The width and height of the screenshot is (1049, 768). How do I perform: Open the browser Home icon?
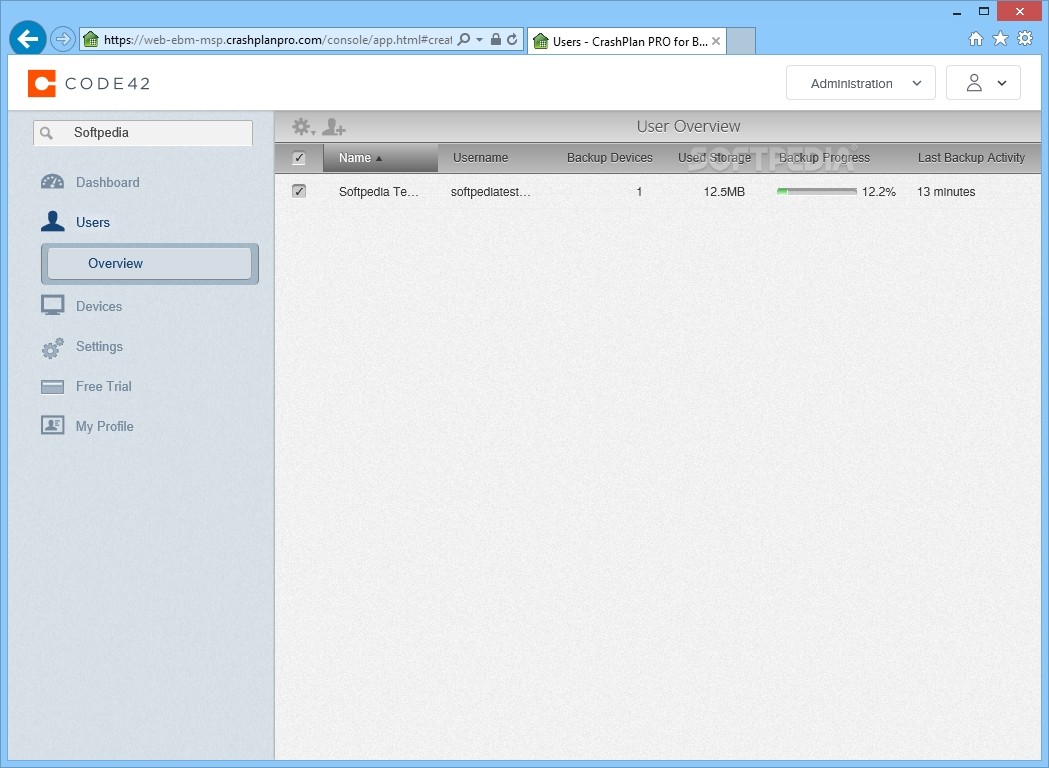coord(976,39)
